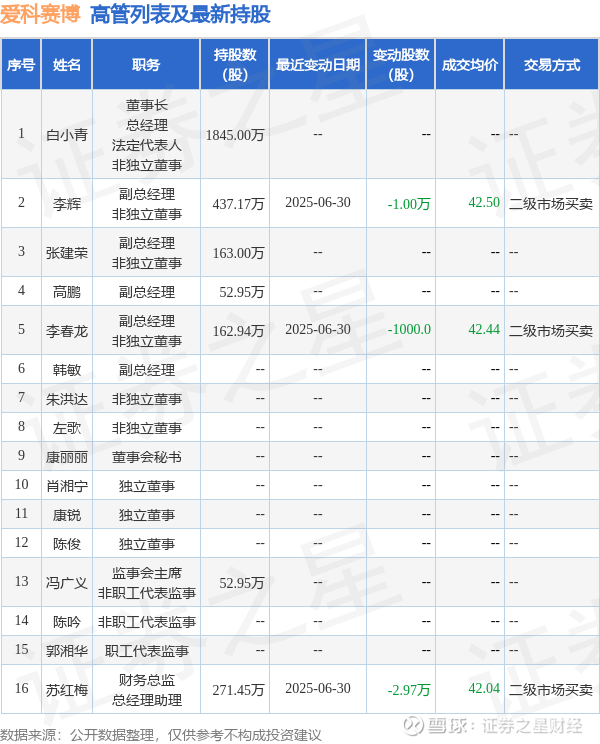The width and height of the screenshot is (600, 744).
Task: Click the 最近变动日期 column header
Action: pyautogui.click(x=318, y=65)
